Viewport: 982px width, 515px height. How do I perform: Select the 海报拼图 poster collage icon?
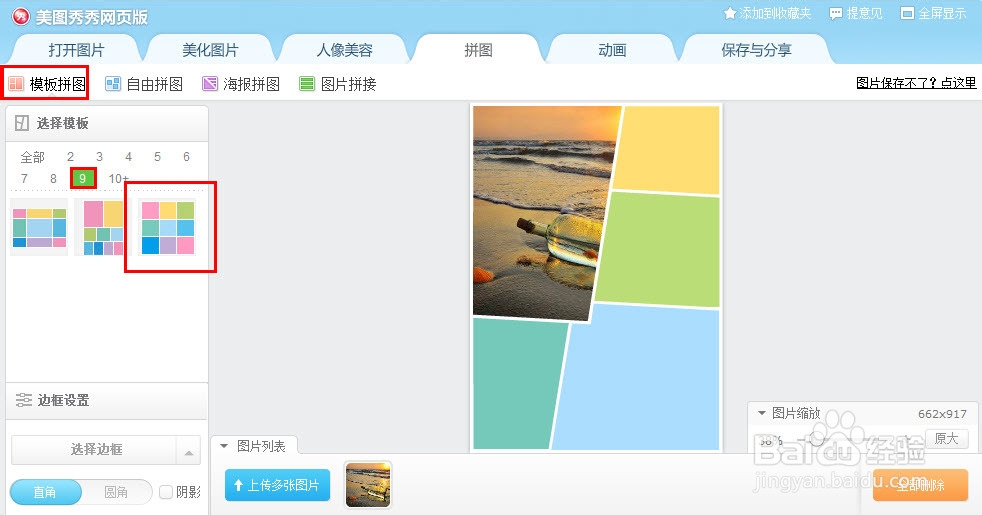coord(210,83)
